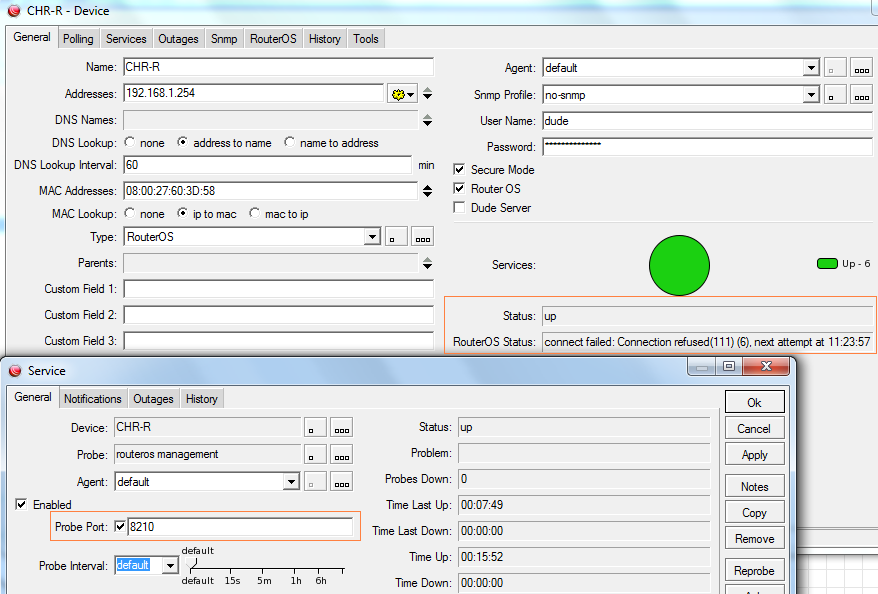Image resolution: width=878 pixels, height=594 pixels.
Task: Toggle the Router OS checkbox
Action: pos(459,188)
